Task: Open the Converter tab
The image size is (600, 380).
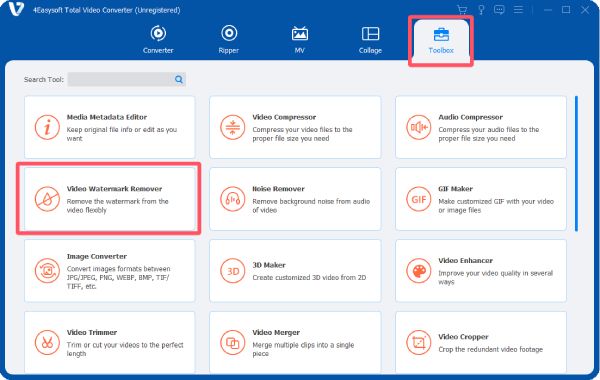Action: coord(158,39)
